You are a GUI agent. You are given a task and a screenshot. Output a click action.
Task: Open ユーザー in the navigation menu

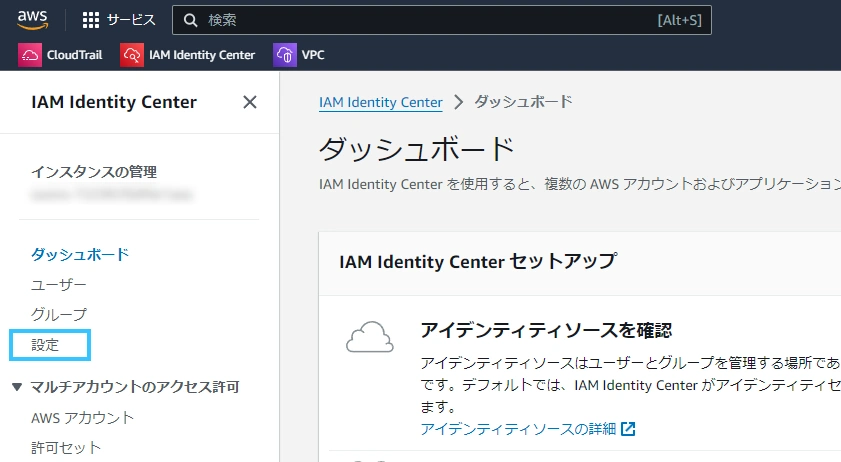tap(58, 284)
